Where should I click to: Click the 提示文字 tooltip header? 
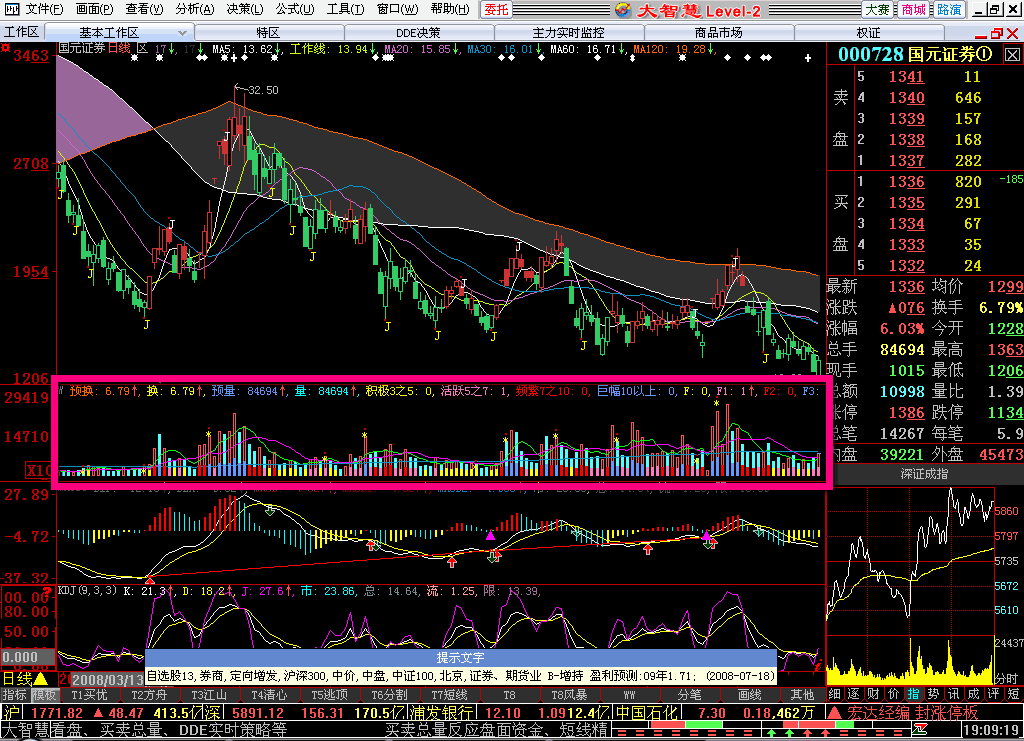460,657
